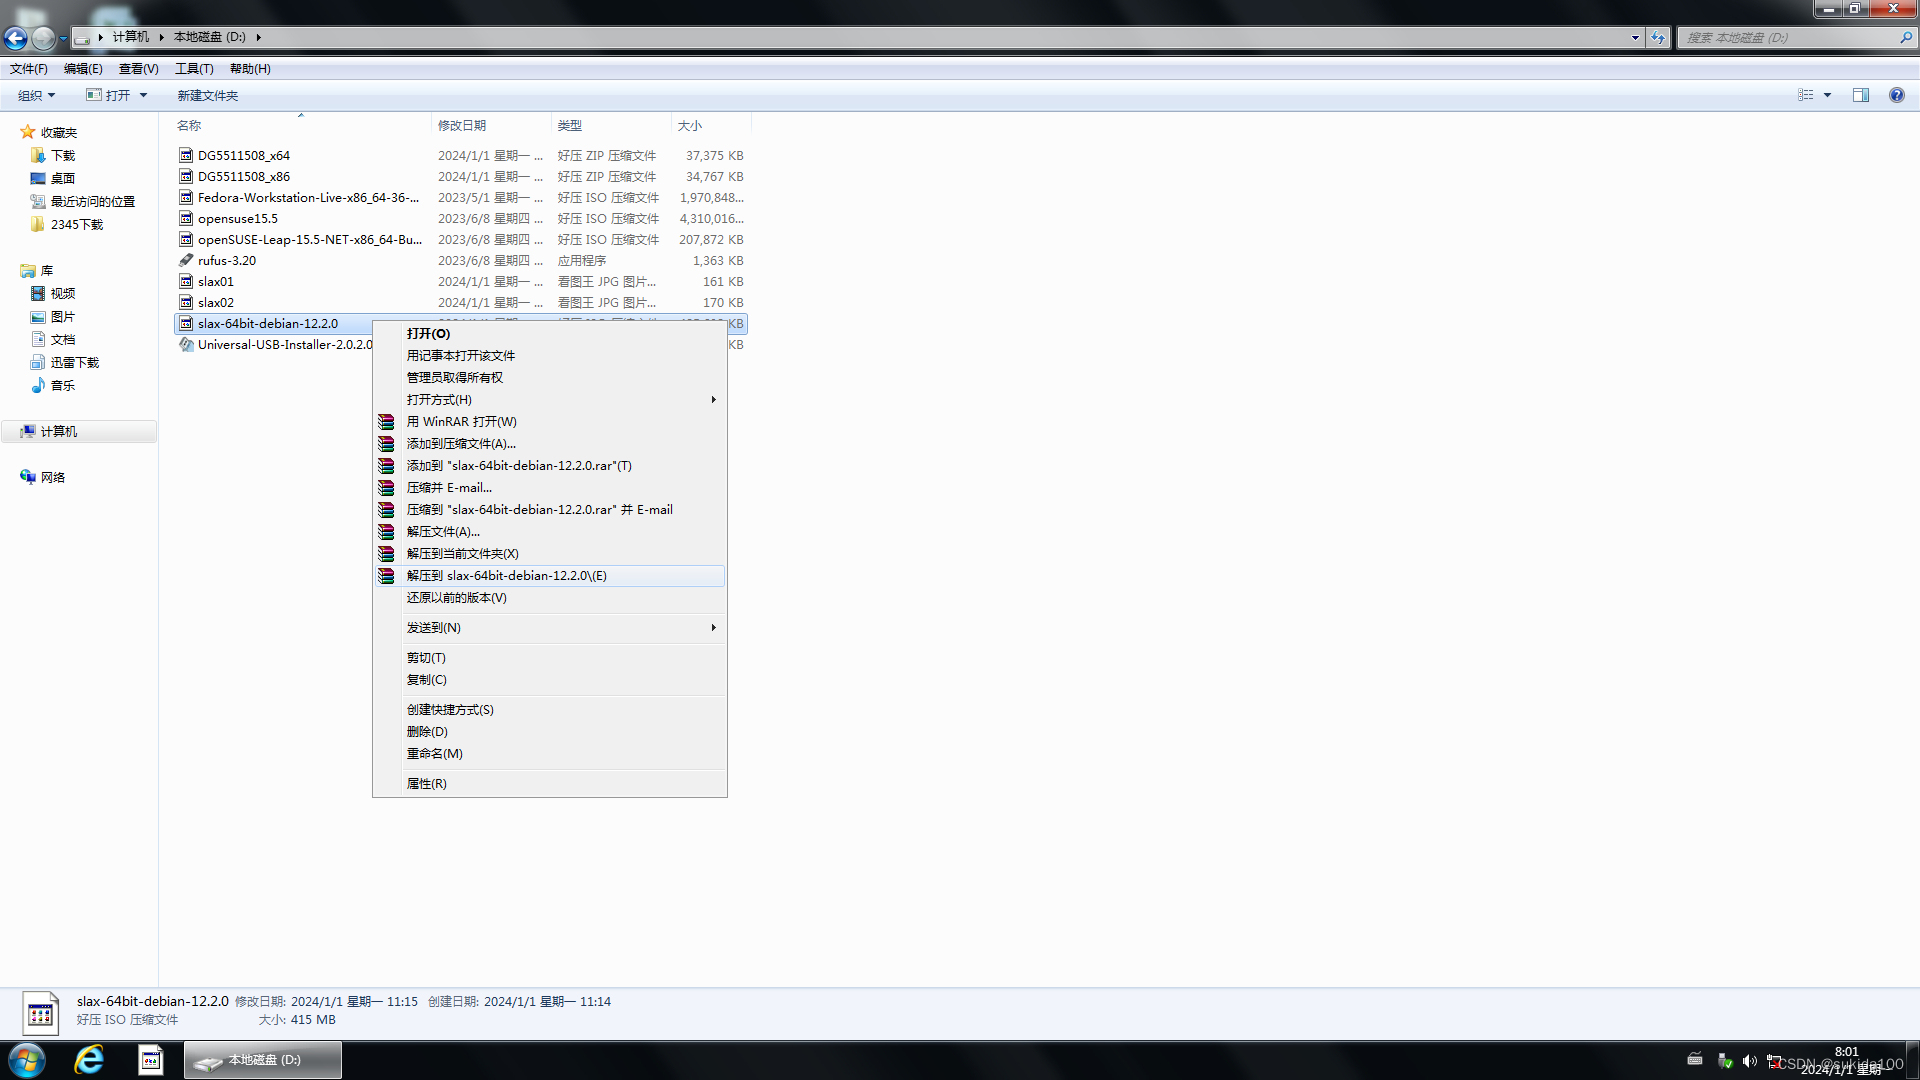Image resolution: width=1920 pixels, height=1080 pixels.
Task: Open the 工具(T) menu
Action: click(x=194, y=69)
